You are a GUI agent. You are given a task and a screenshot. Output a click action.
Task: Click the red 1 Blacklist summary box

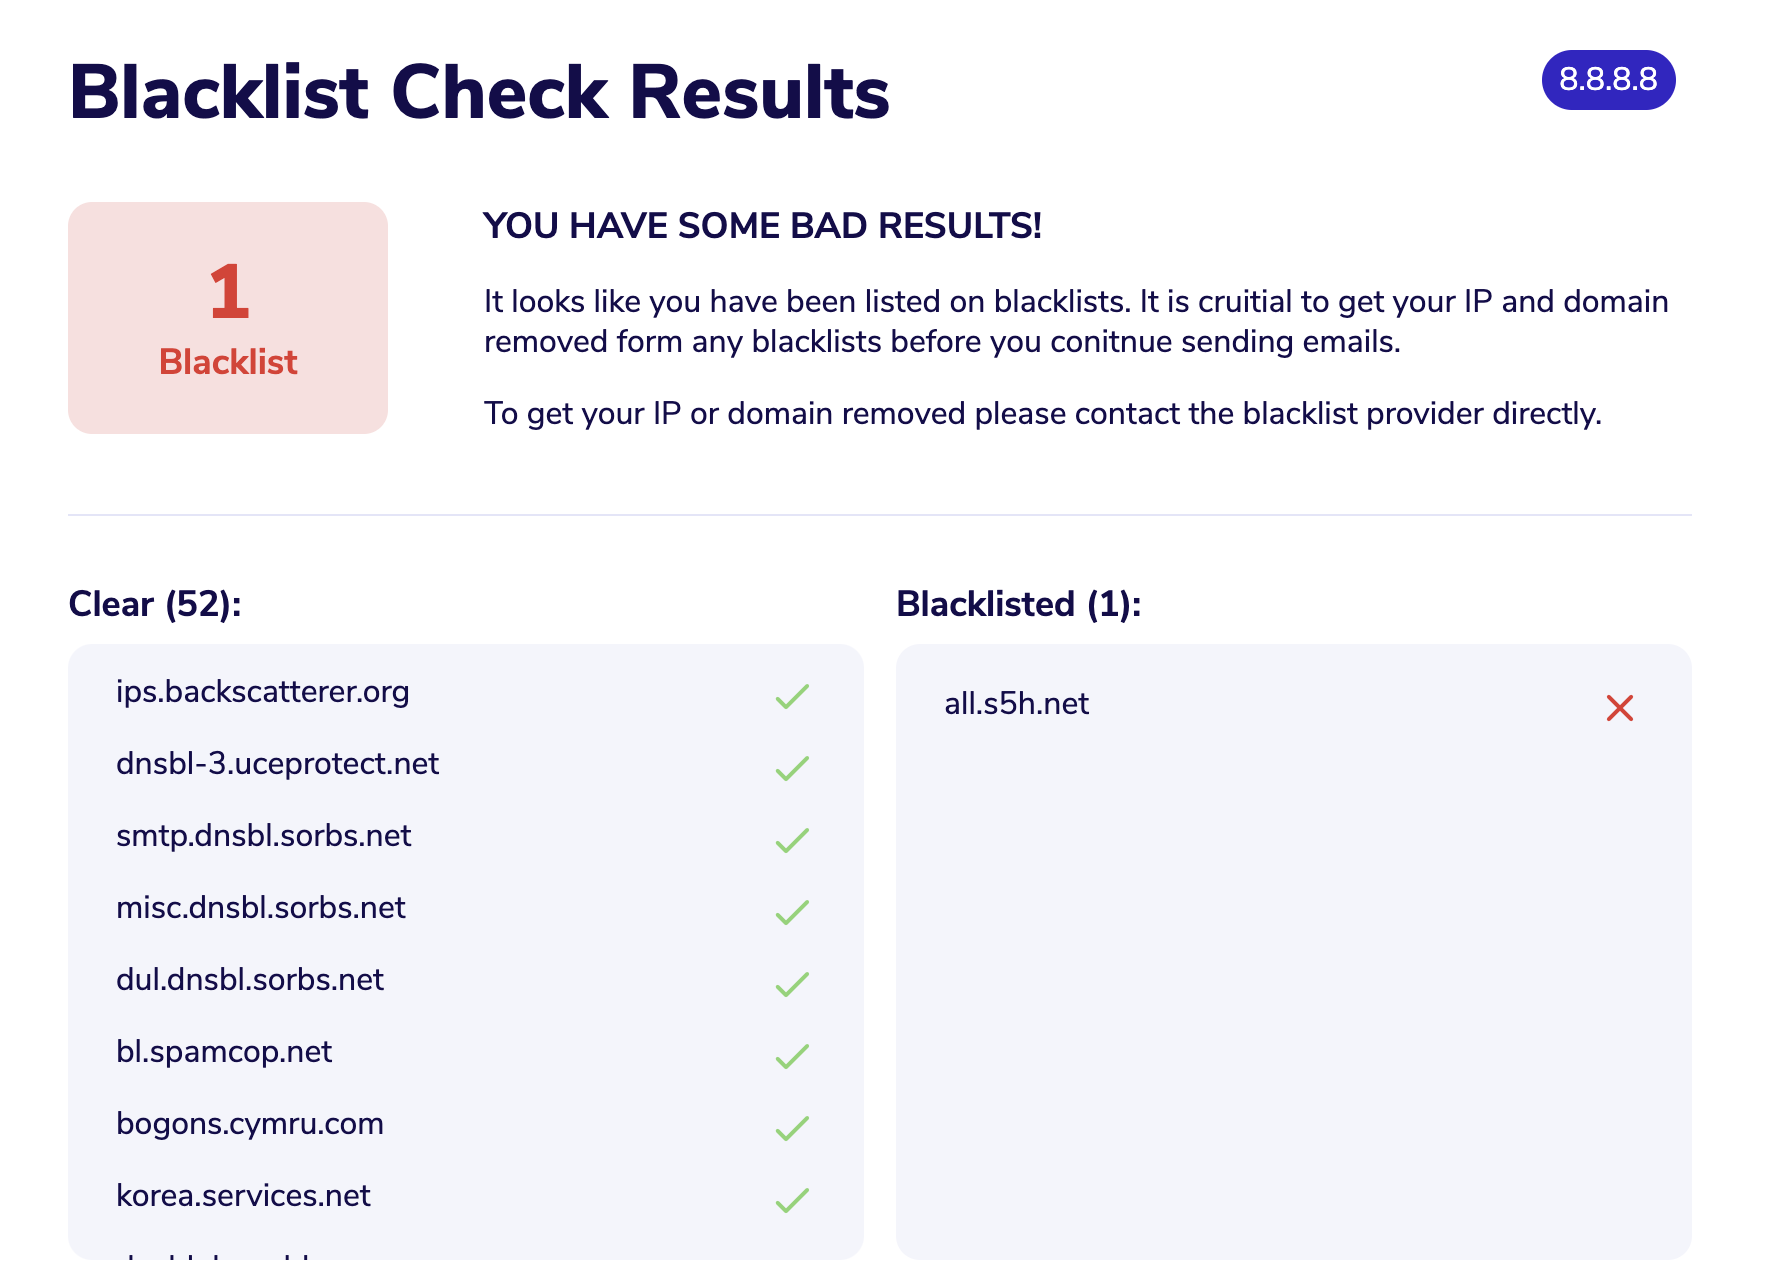tap(228, 318)
